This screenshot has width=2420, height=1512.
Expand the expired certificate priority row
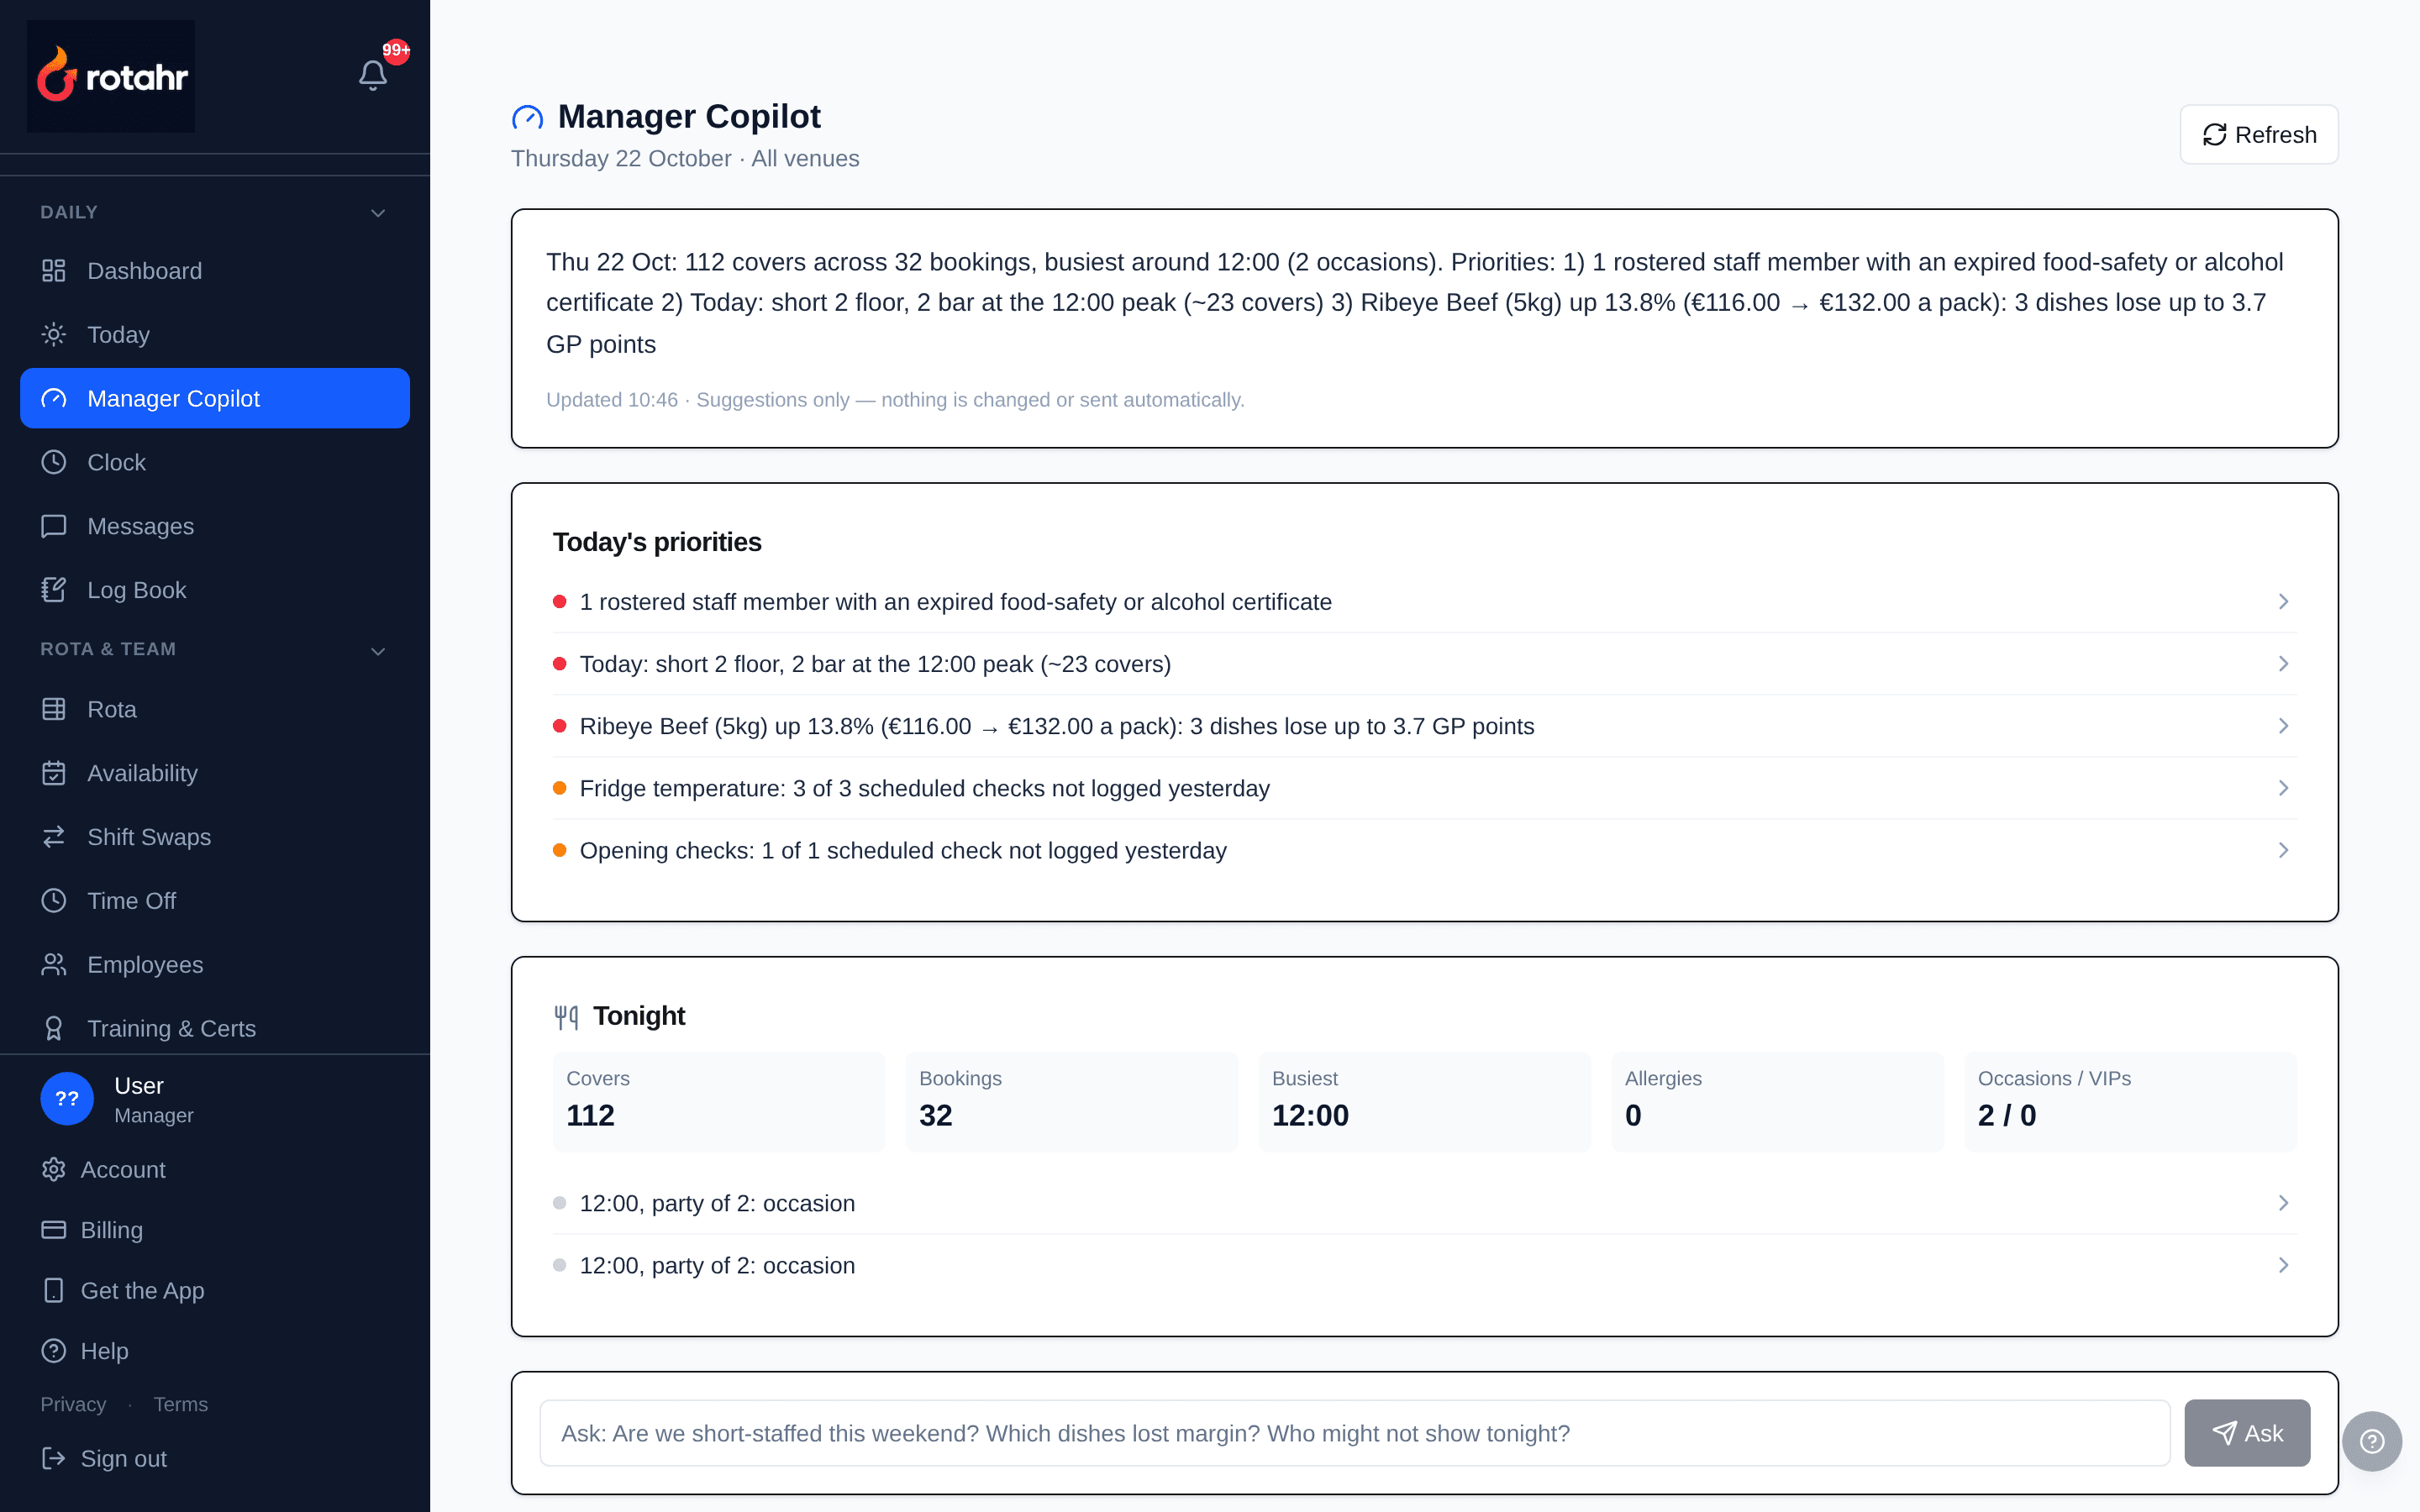(x=1424, y=602)
